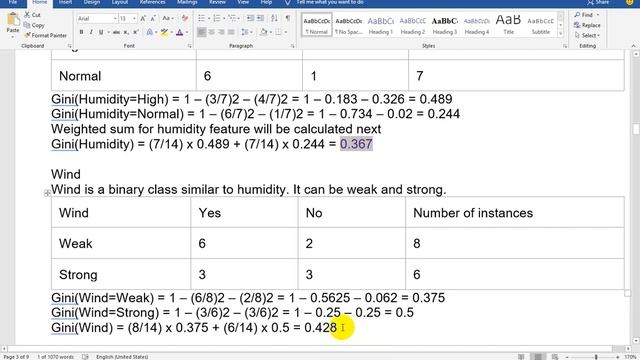Click the language English (United States) indicator
Image resolution: width=640 pixels, height=360 pixels.
(122, 357)
